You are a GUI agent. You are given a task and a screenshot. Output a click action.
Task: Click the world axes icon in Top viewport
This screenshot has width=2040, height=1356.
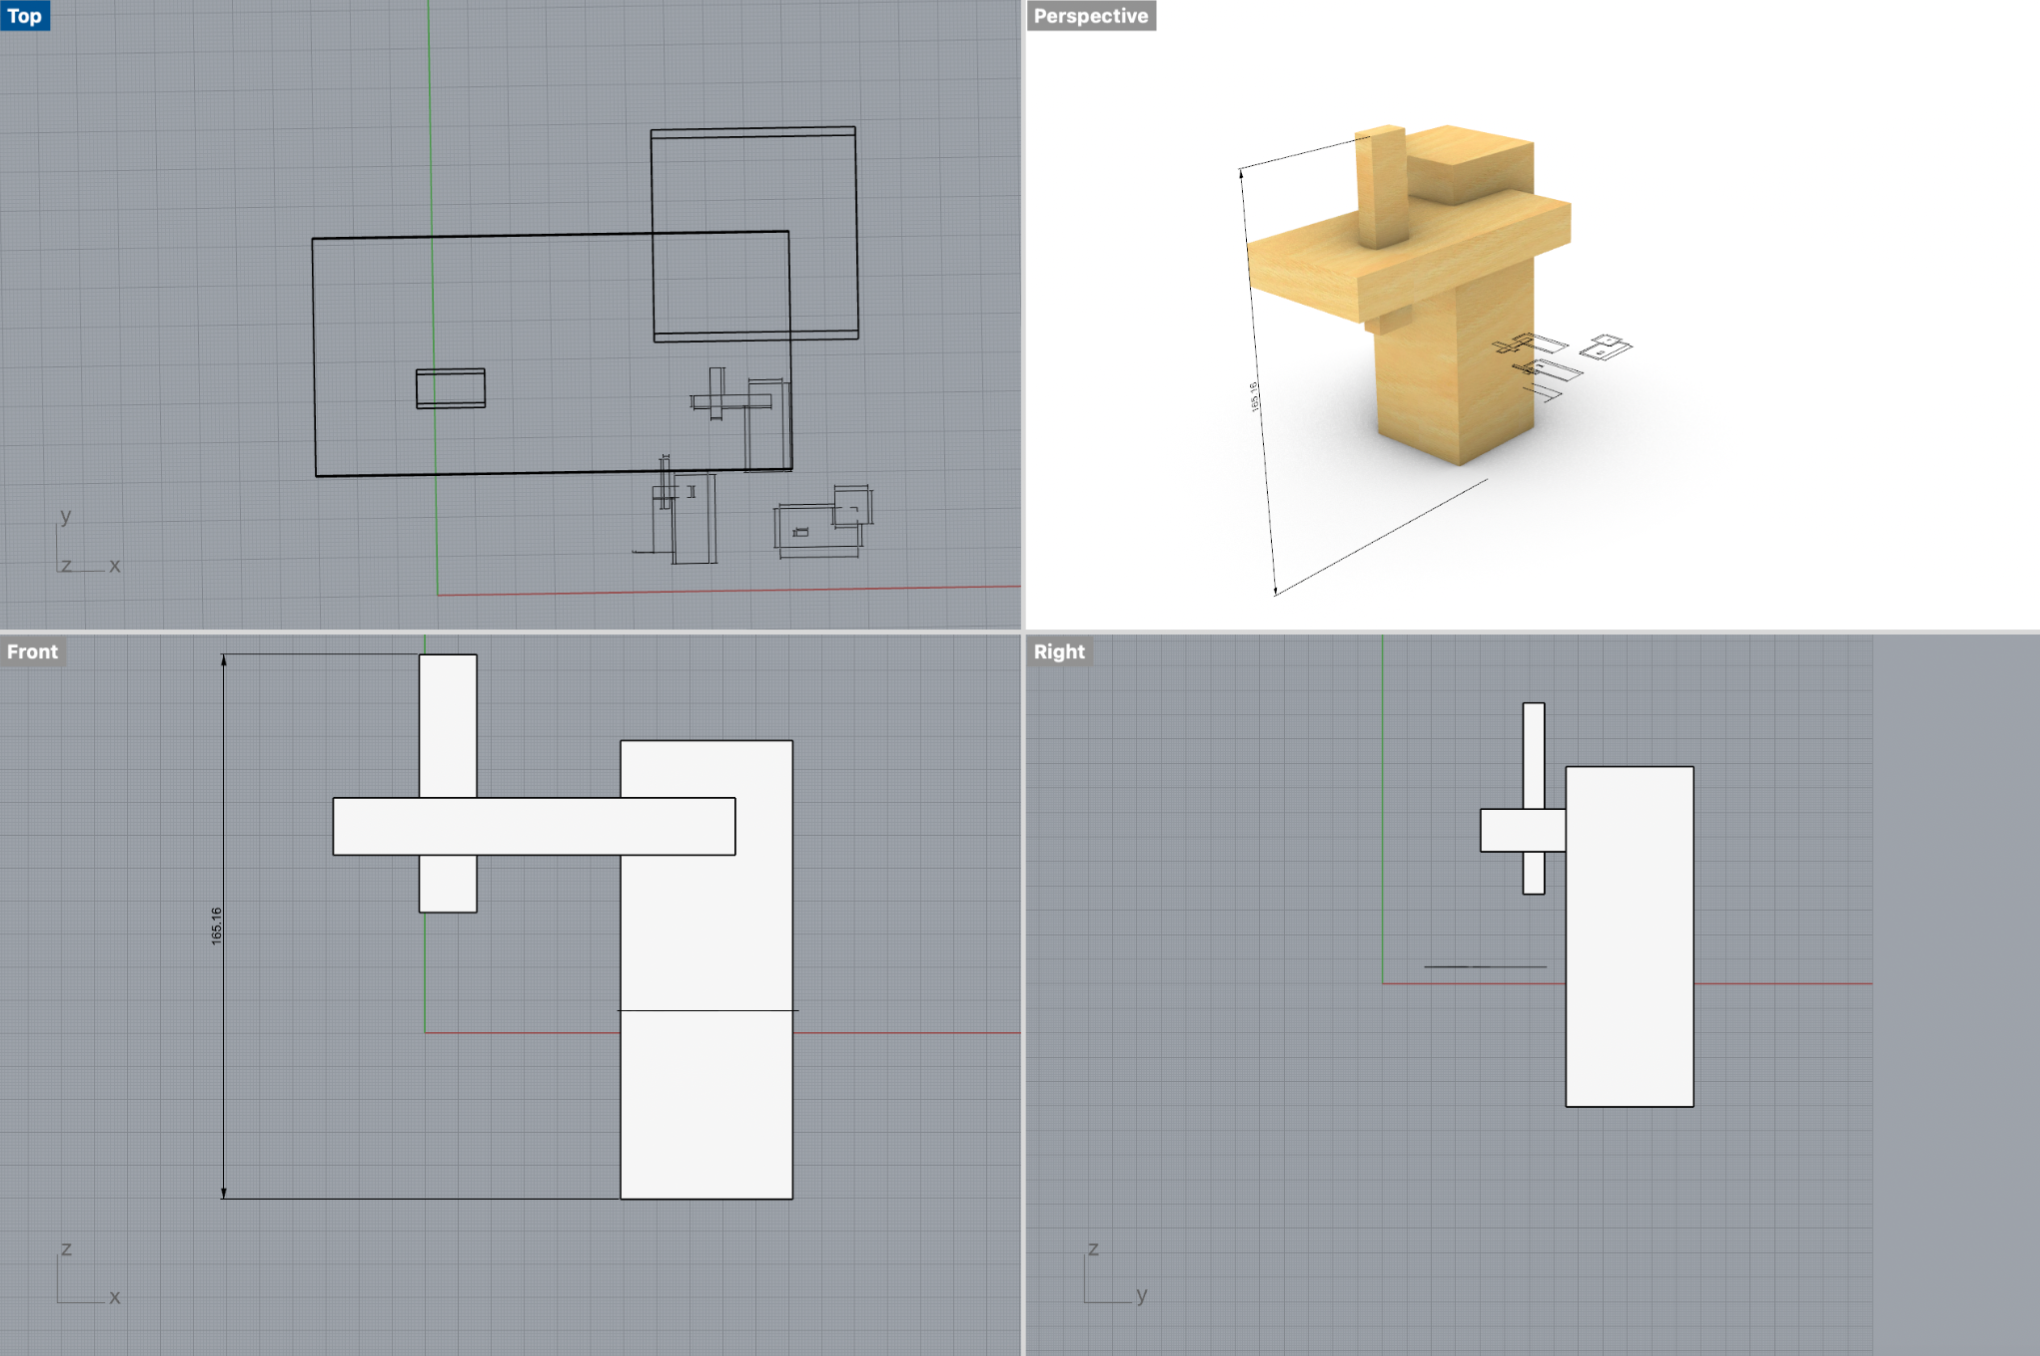tap(87, 545)
